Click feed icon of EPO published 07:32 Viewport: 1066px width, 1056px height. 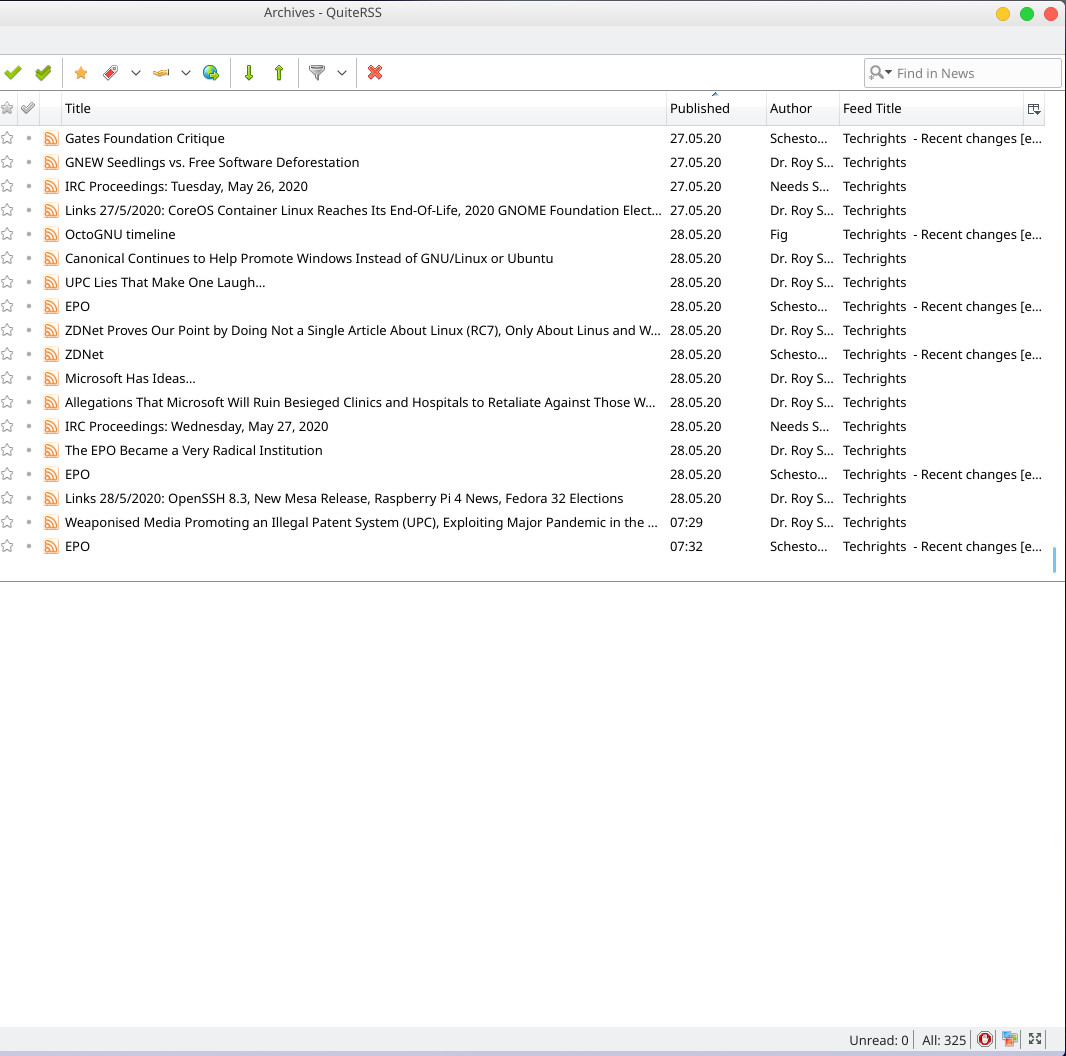pos(51,547)
